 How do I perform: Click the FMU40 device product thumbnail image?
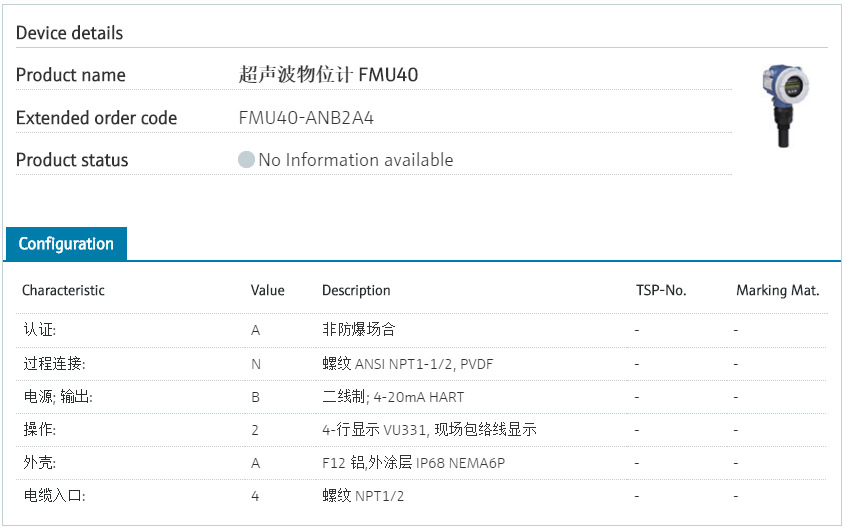coord(785,105)
